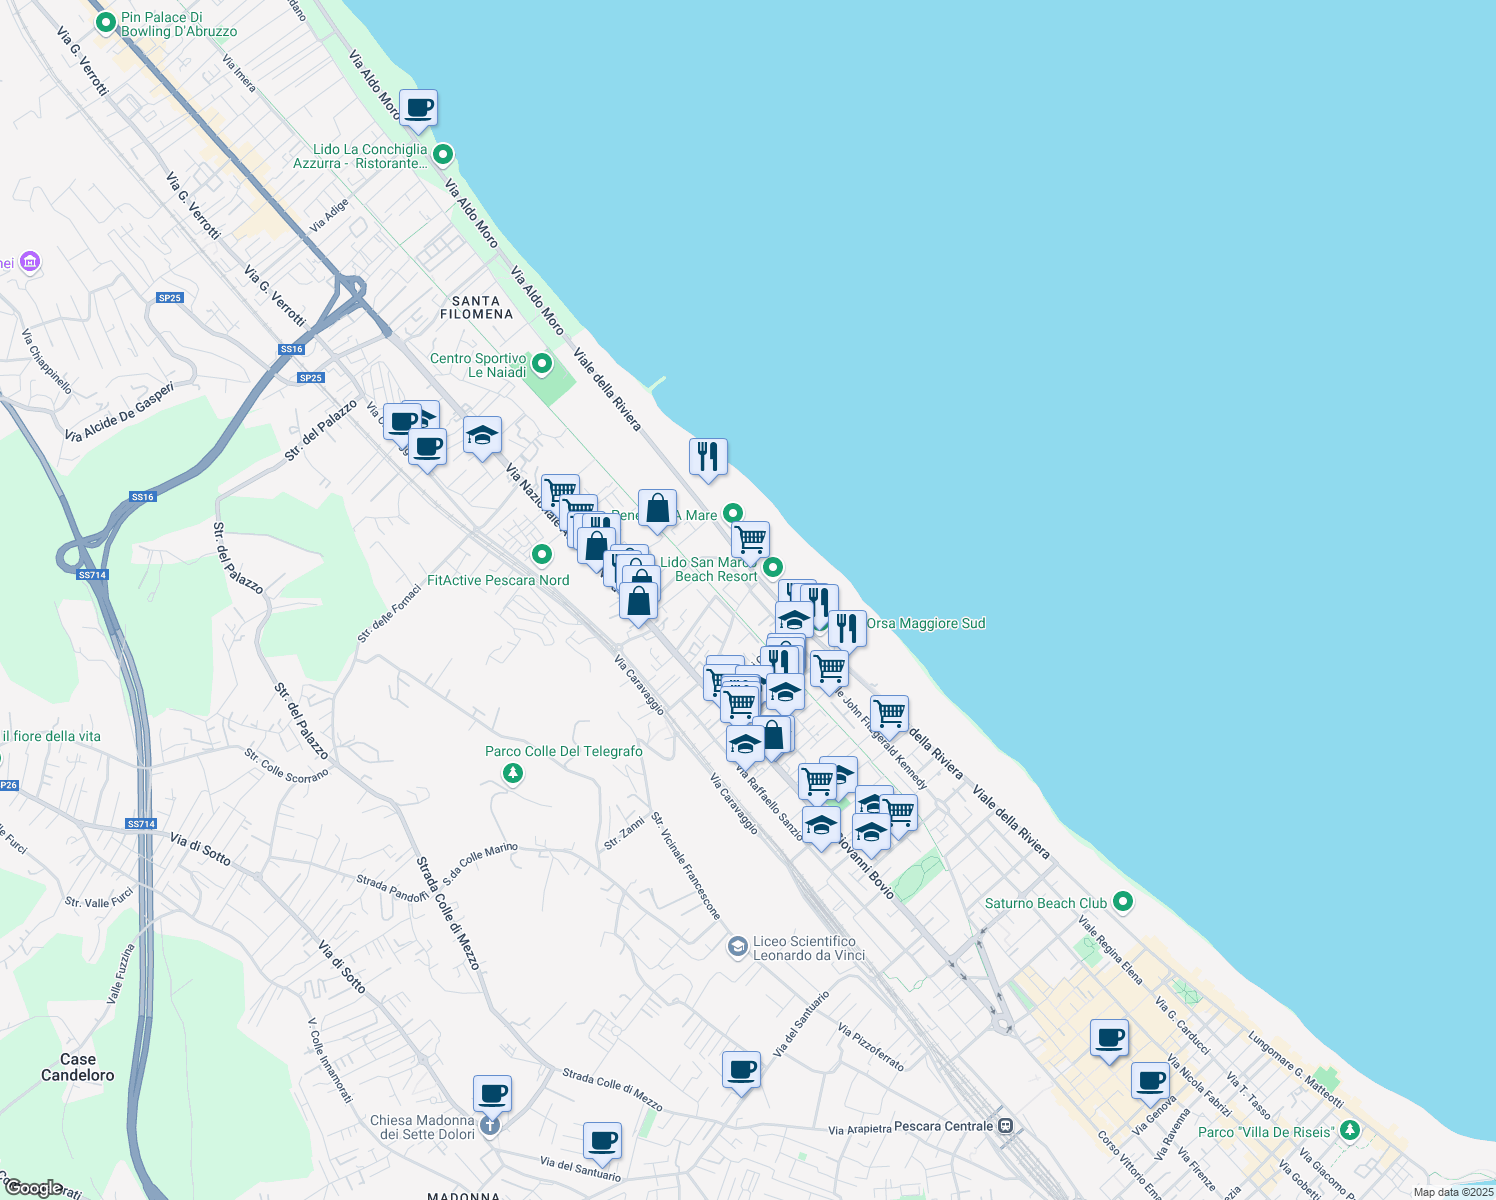Click the 'Pescara Centrale' station label
Screen dimensions: 1496x1200
[944, 1126]
